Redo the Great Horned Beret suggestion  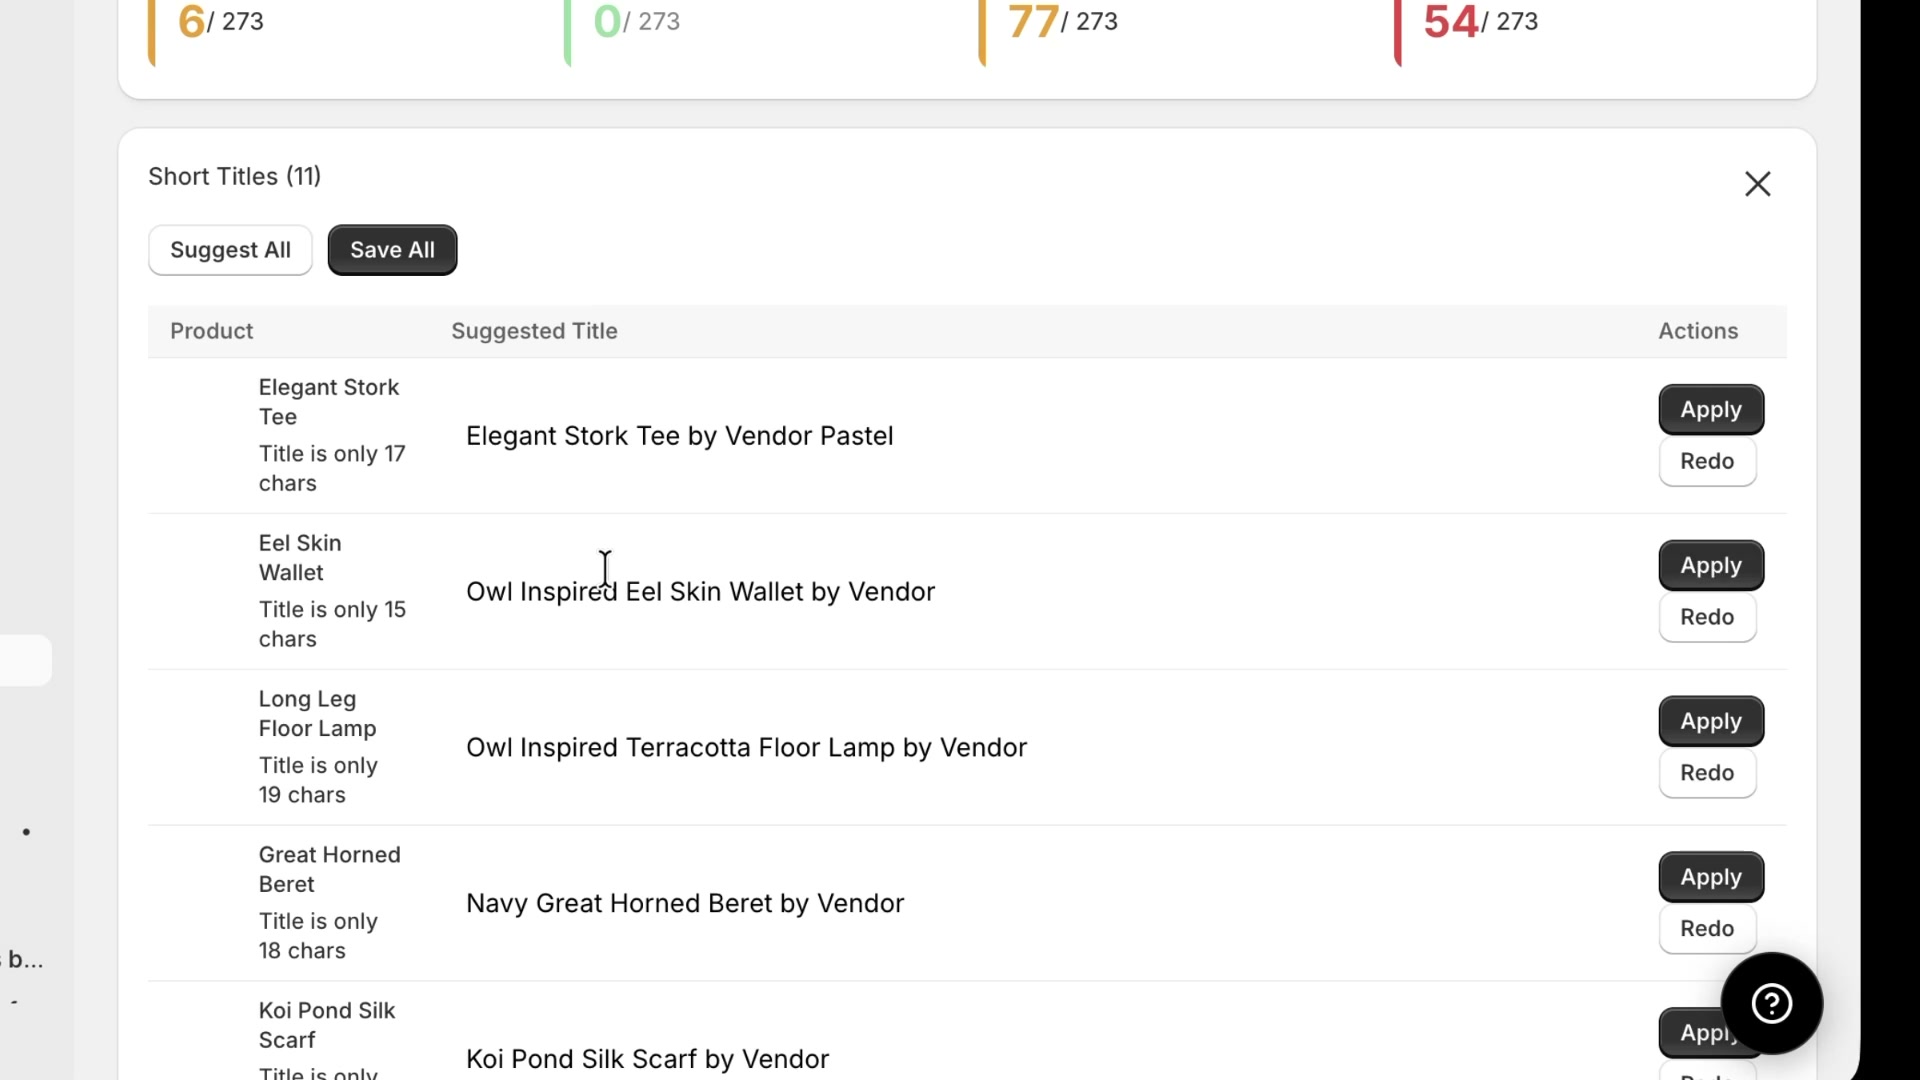tap(1707, 929)
